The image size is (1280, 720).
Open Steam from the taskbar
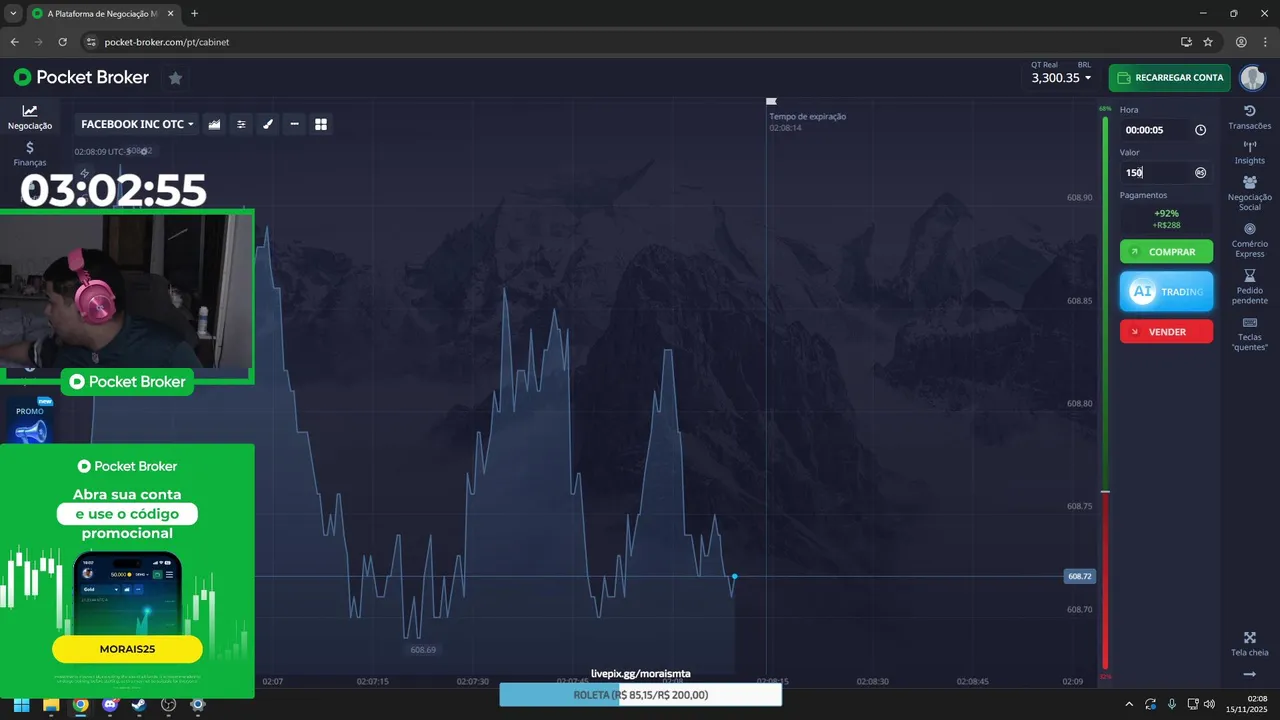pos(139,704)
